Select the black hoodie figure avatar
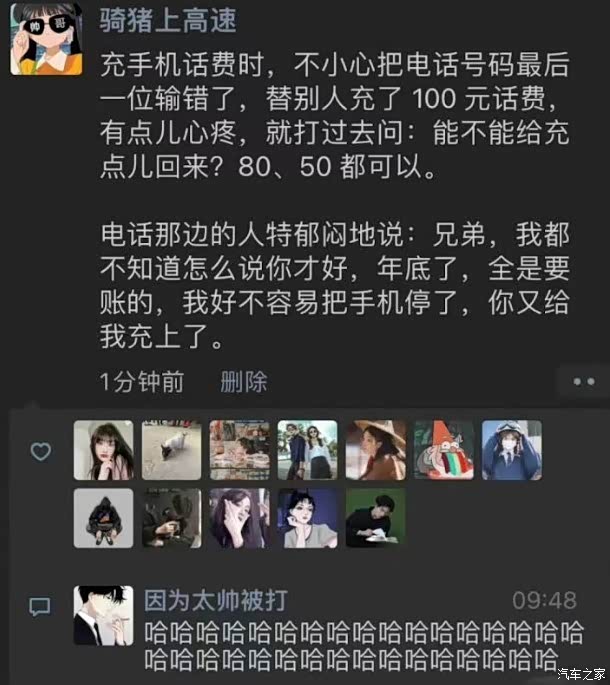 (104, 518)
